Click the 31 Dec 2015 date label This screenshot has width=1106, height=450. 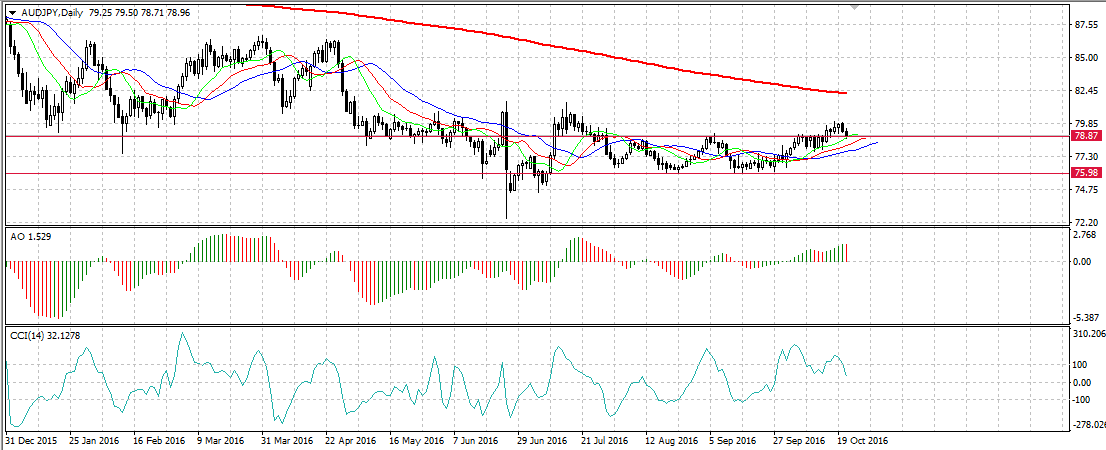28,439
